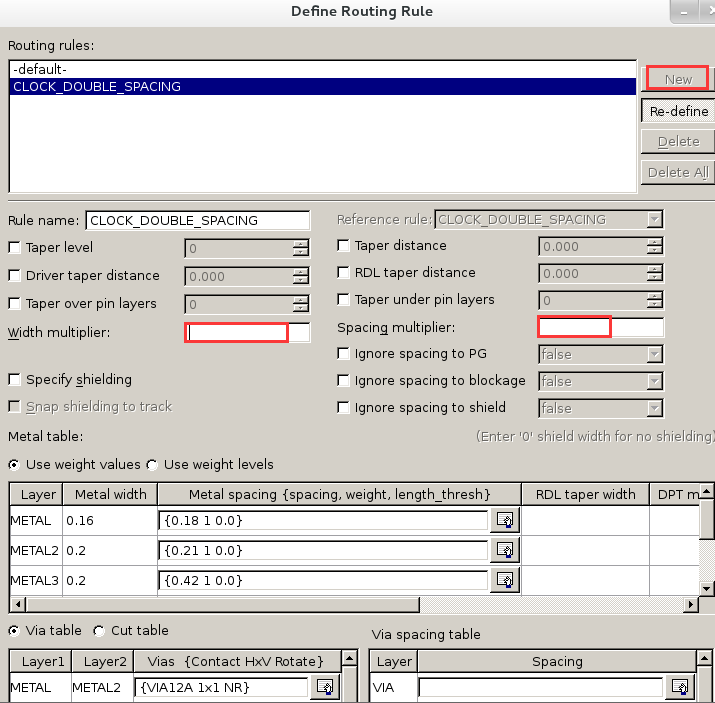Screen dimensions: 715x703
Task: Click the VIA layer spacing input field
Action: pos(541,687)
